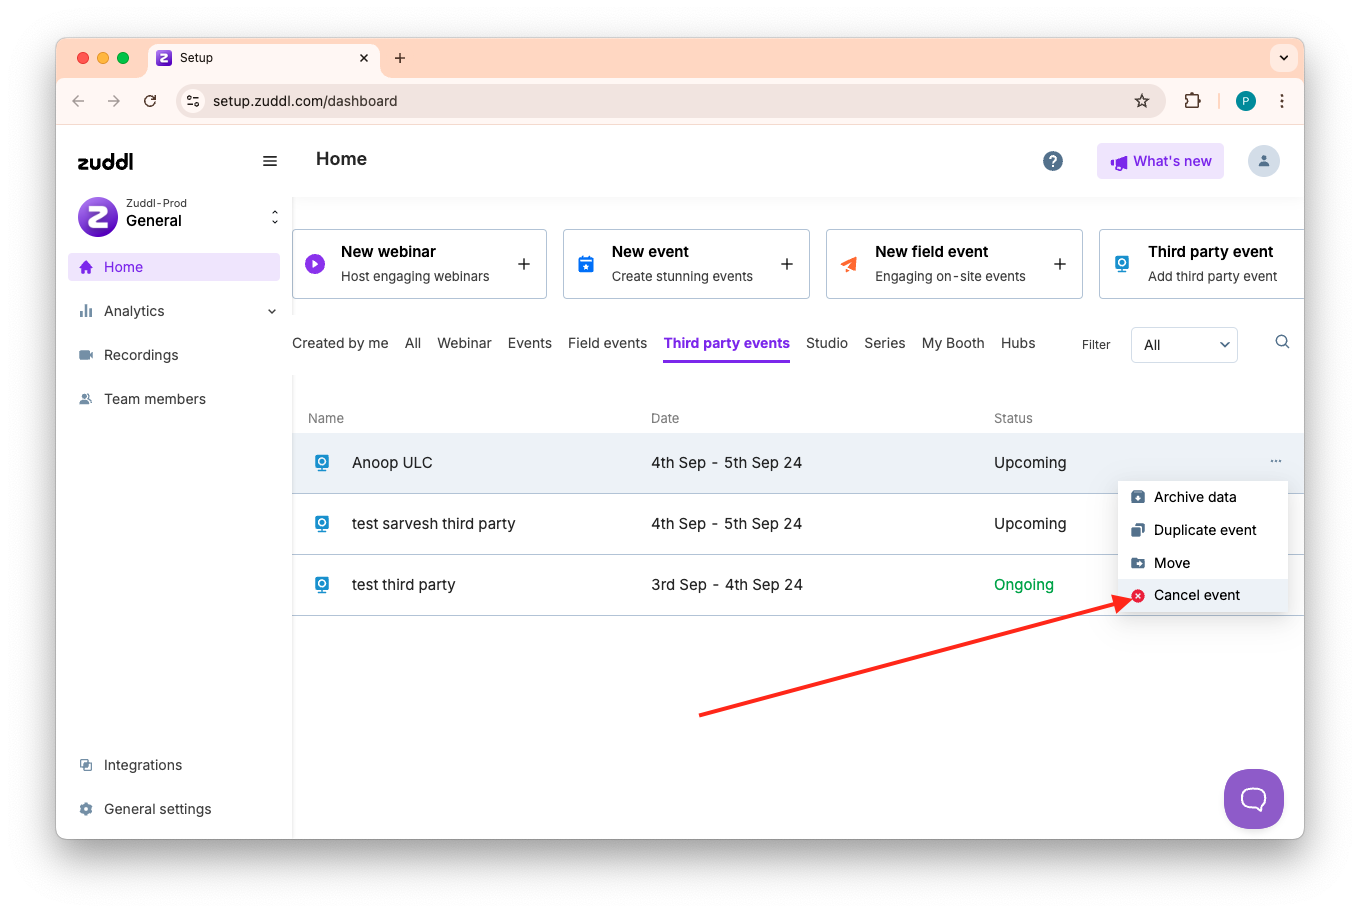Click the What's new button
This screenshot has width=1360, height=913.
tap(1160, 161)
